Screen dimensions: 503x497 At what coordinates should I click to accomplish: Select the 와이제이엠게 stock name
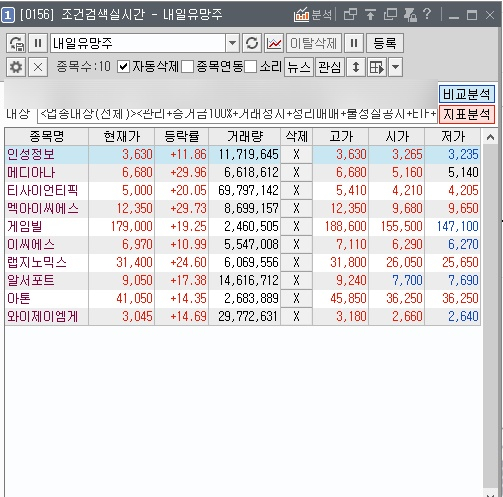pos(42,316)
